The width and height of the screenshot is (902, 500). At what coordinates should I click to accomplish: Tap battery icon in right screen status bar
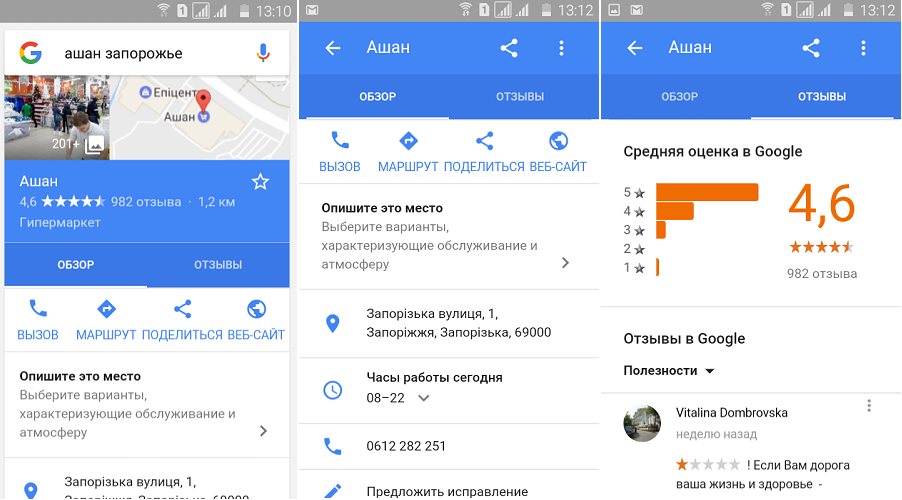[848, 10]
